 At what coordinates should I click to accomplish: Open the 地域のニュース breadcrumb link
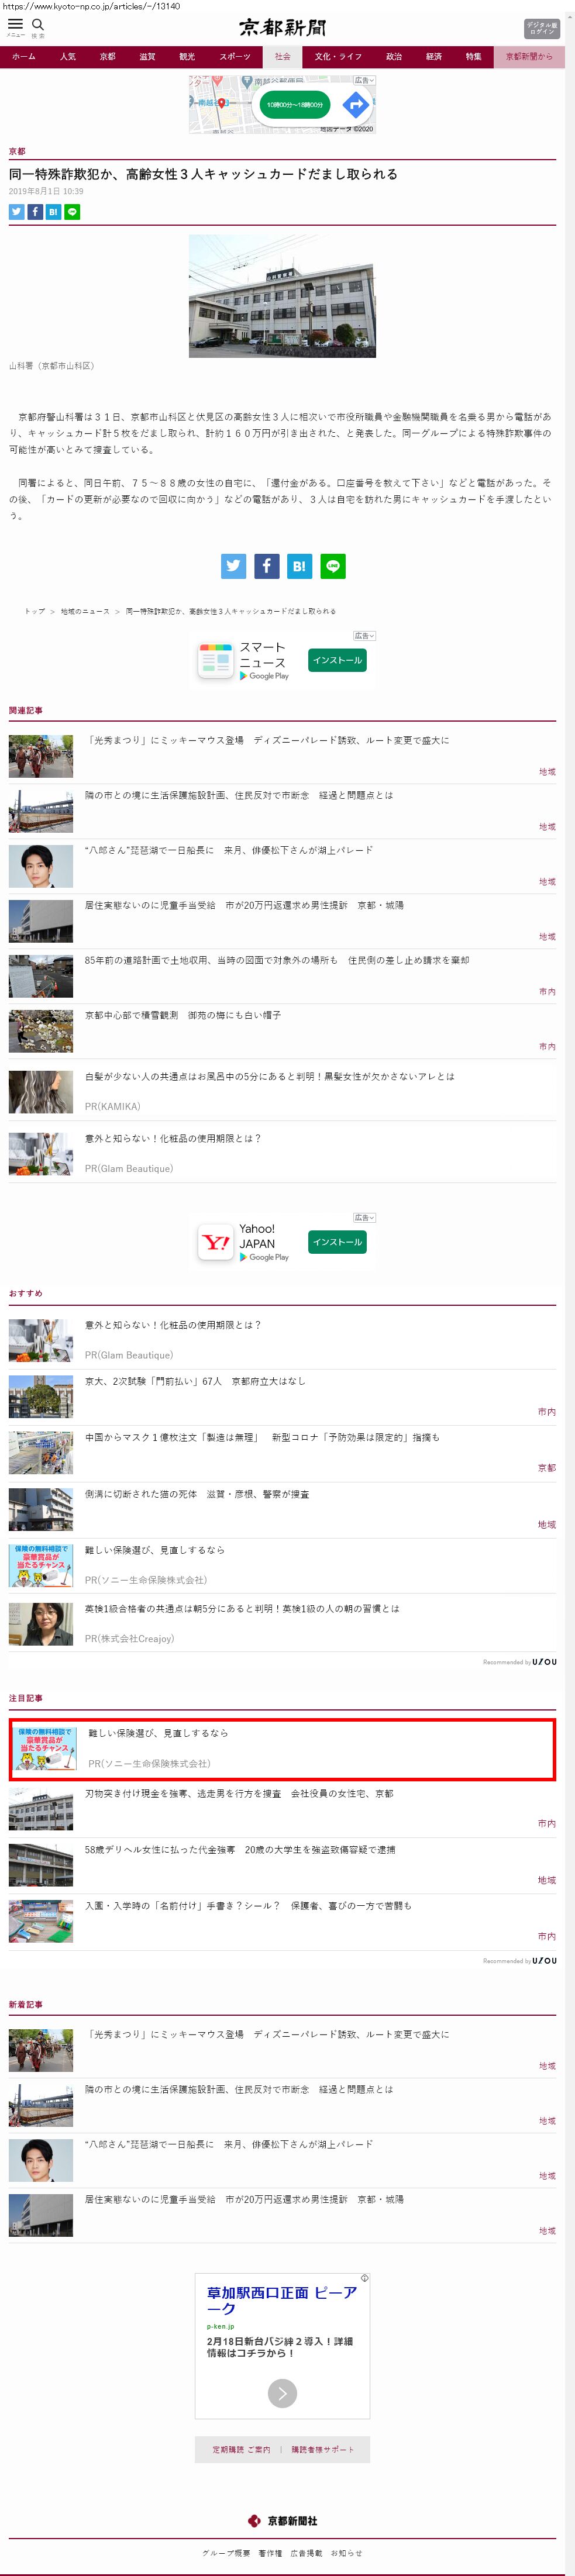pyautogui.click(x=85, y=611)
